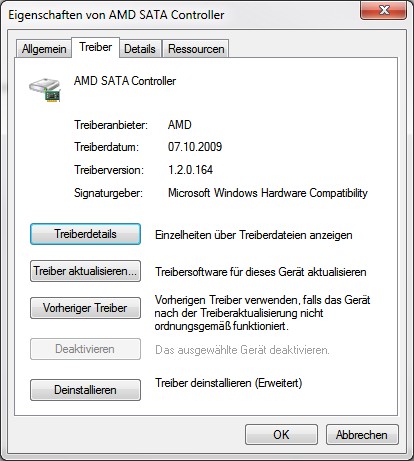
Task: Click the driver date 07.10.2009
Action: point(195,147)
